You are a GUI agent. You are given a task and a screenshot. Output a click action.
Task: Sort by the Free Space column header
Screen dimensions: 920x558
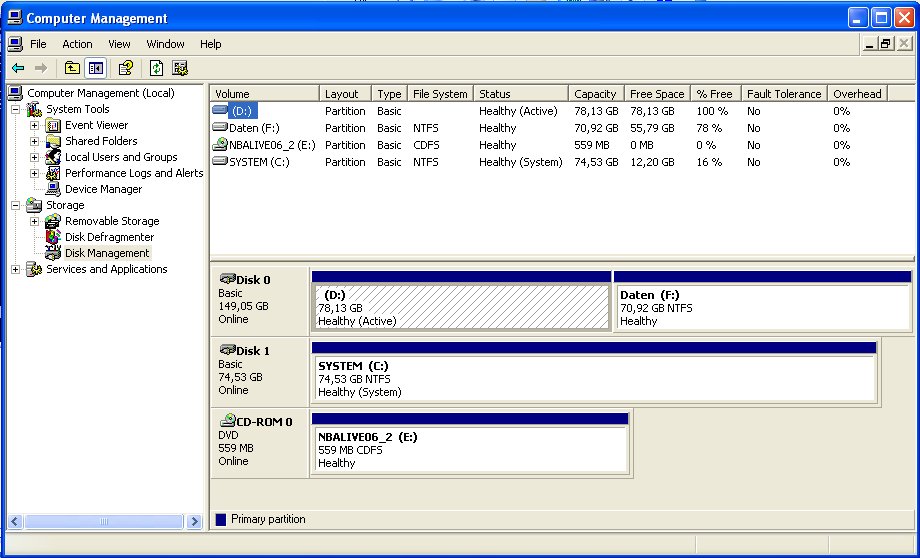[657, 94]
